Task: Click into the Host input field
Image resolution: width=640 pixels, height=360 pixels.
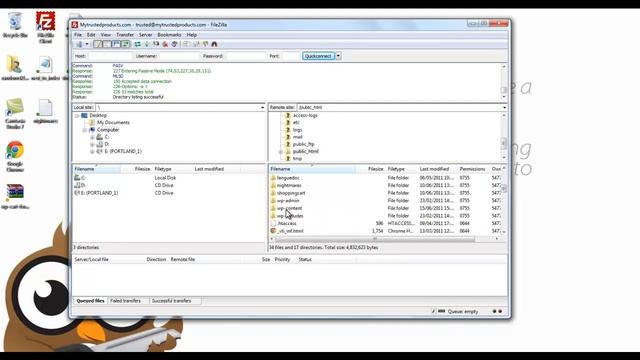Action: pos(110,56)
